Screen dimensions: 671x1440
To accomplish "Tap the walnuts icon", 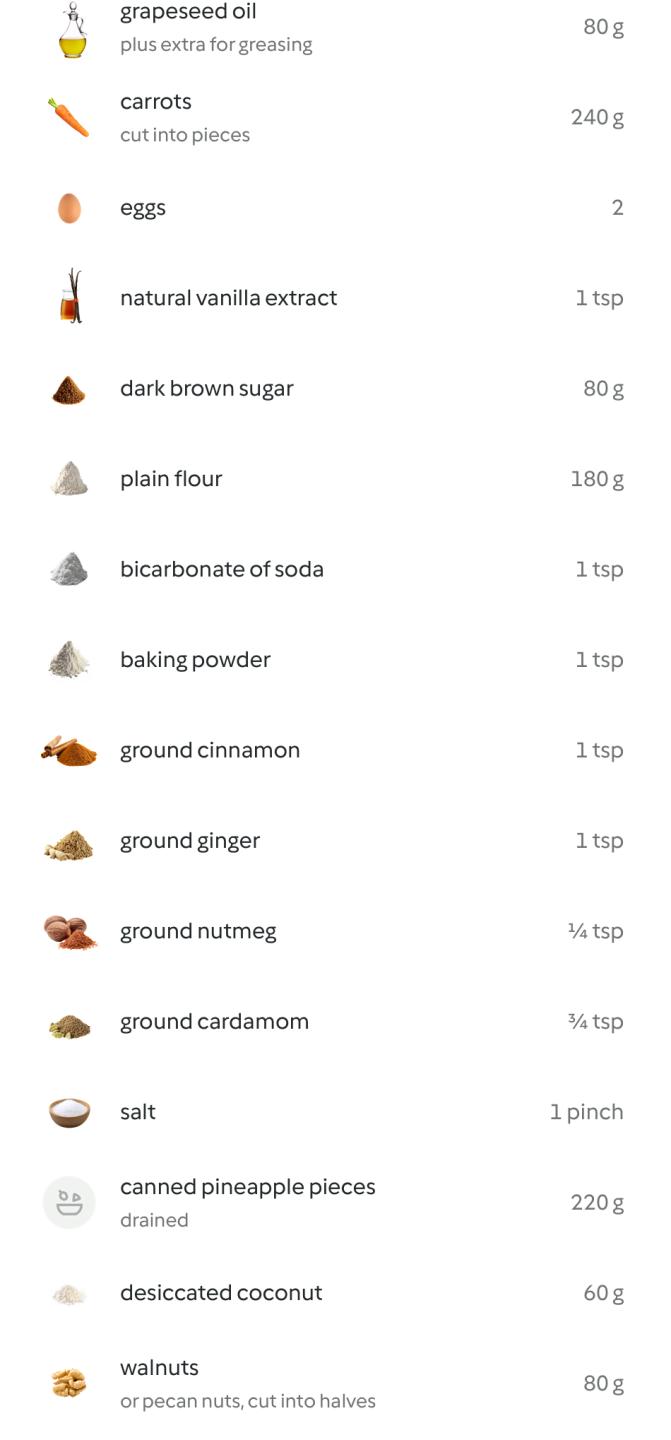I will (69, 1383).
